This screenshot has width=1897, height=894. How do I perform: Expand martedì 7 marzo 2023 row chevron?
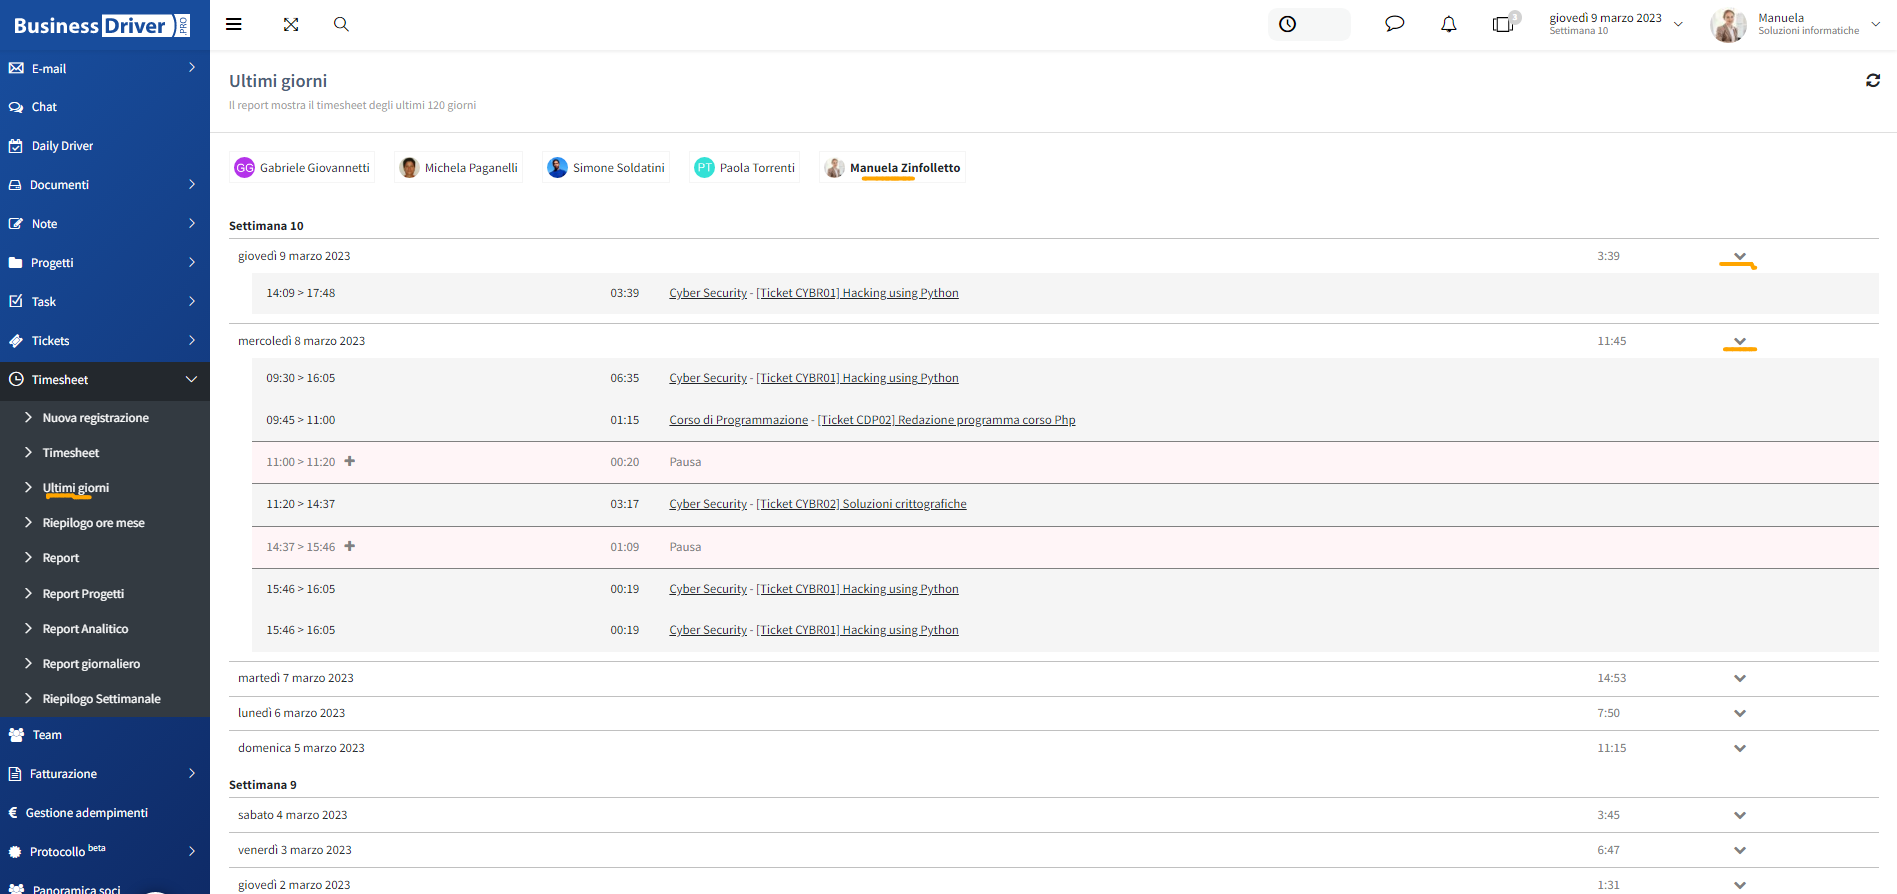click(1740, 678)
